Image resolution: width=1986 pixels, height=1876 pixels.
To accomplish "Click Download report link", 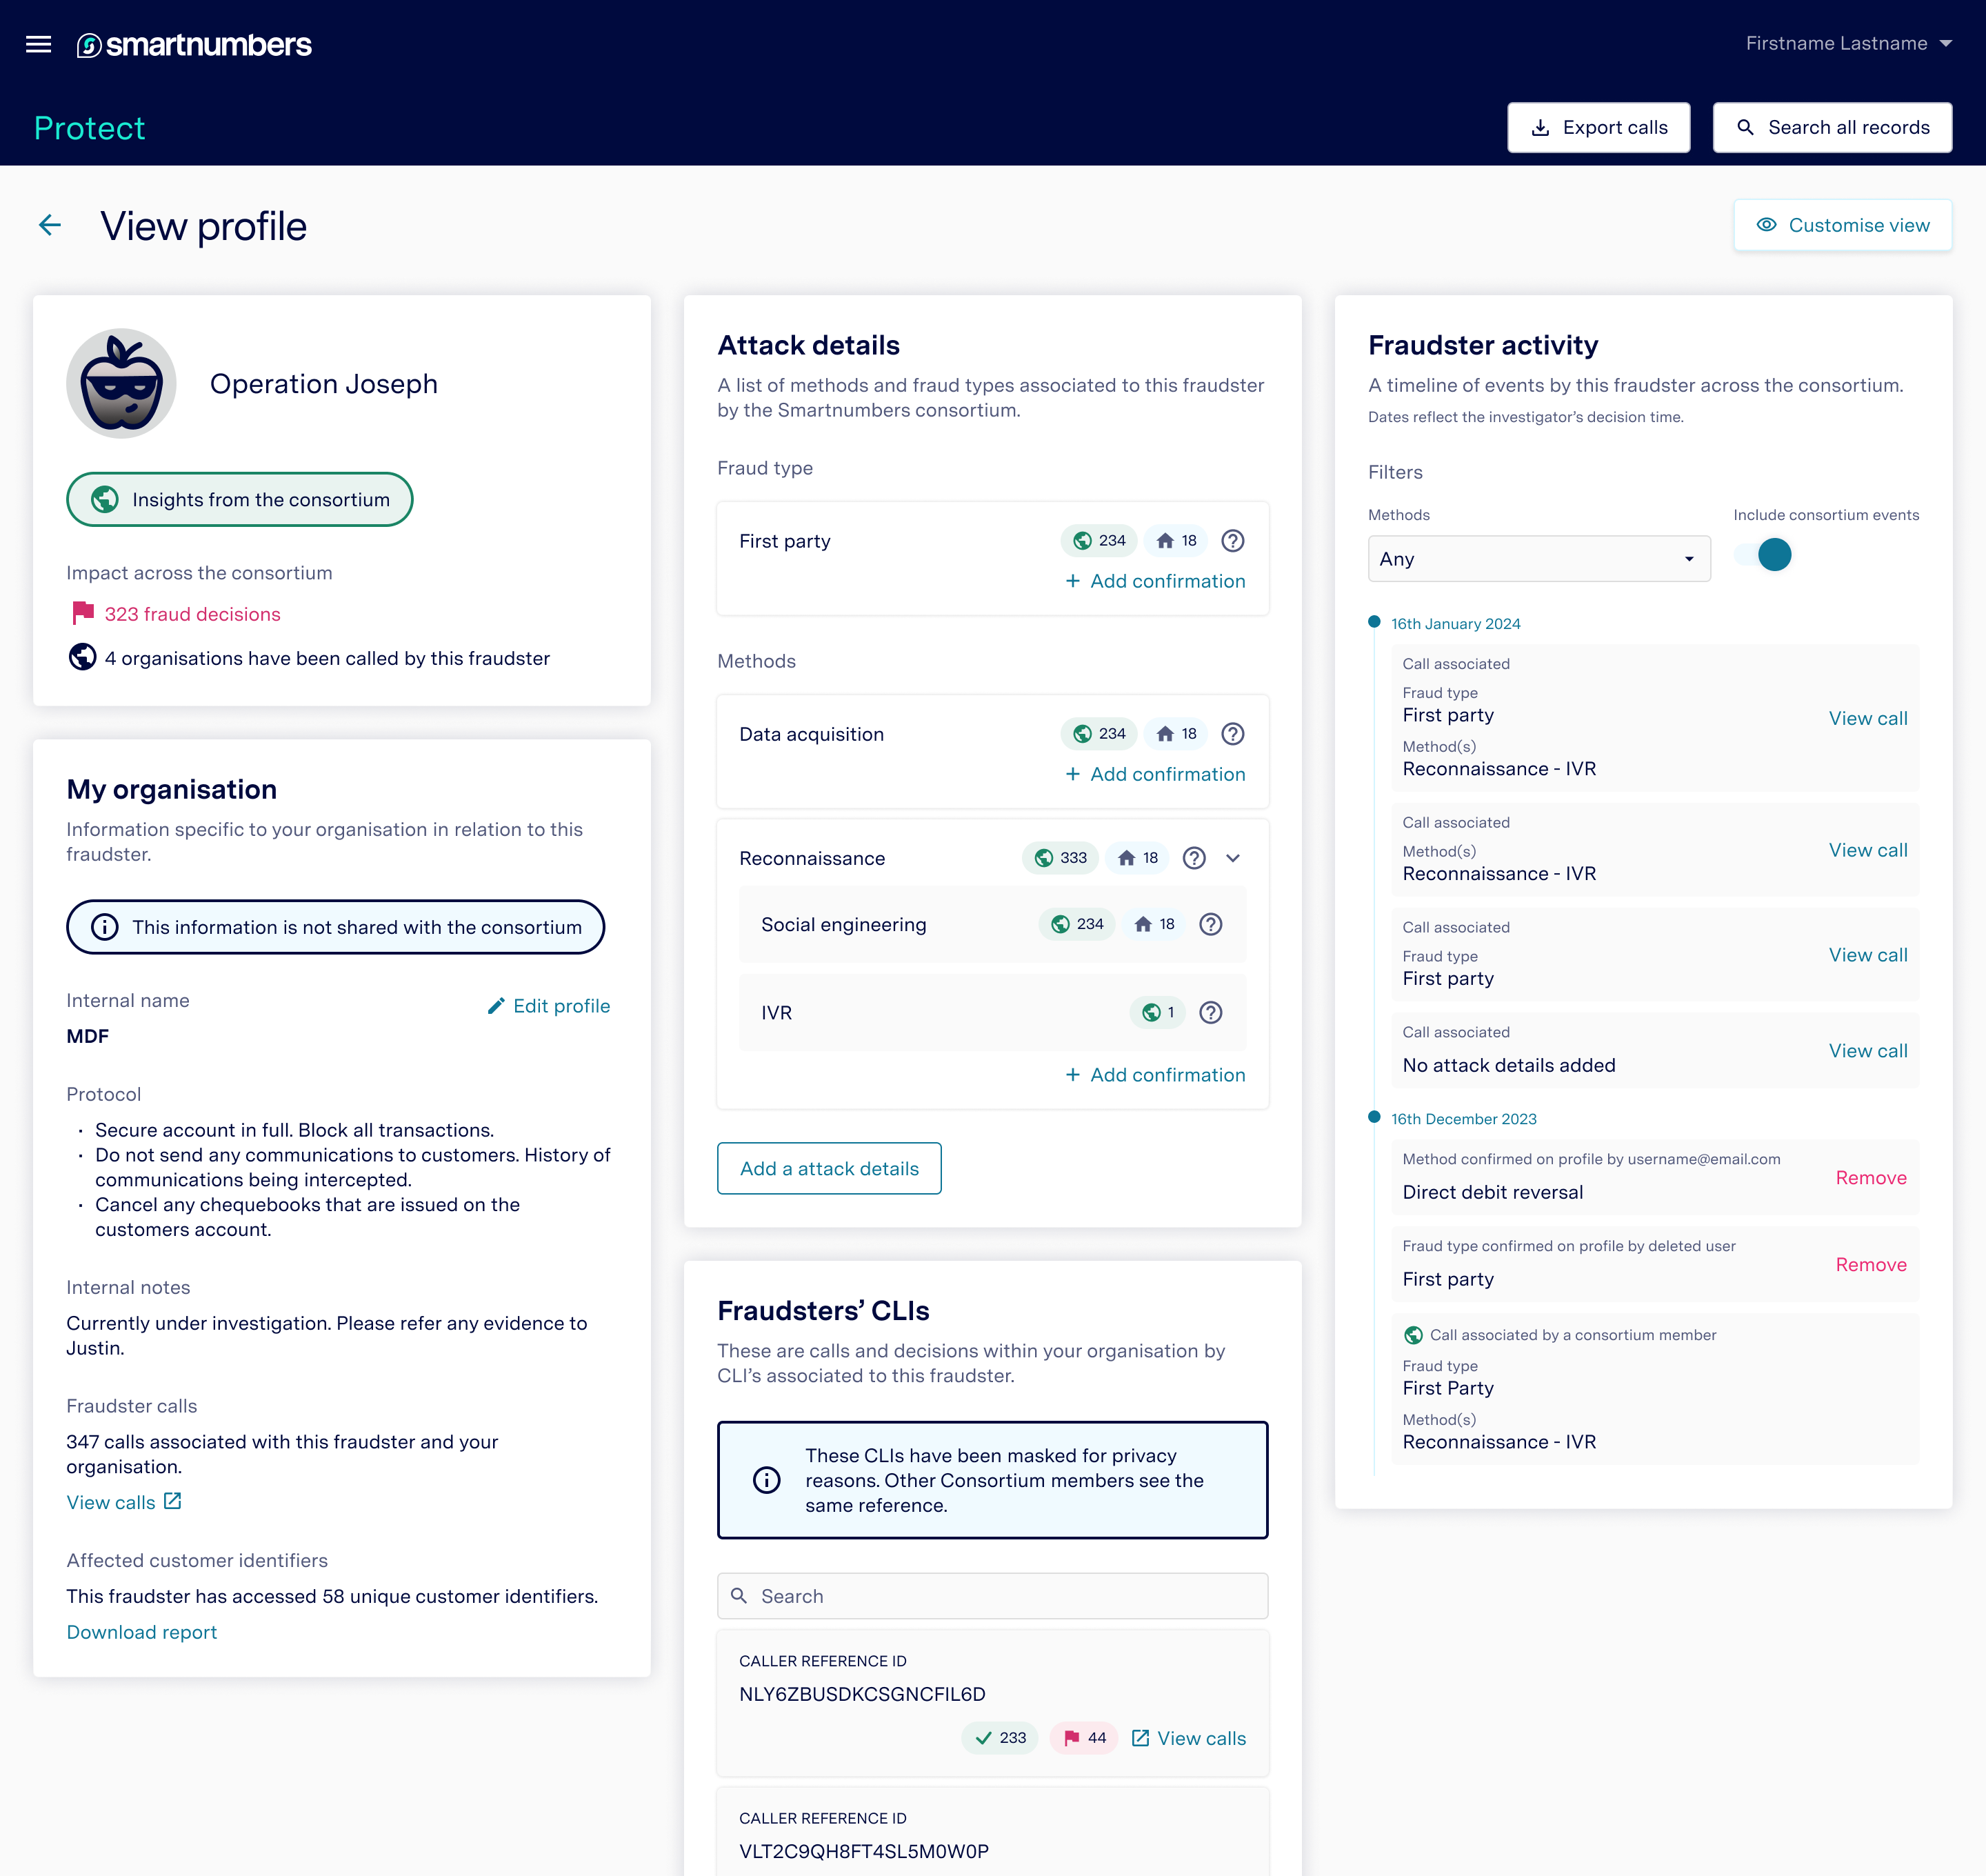I will pos(141,1632).
